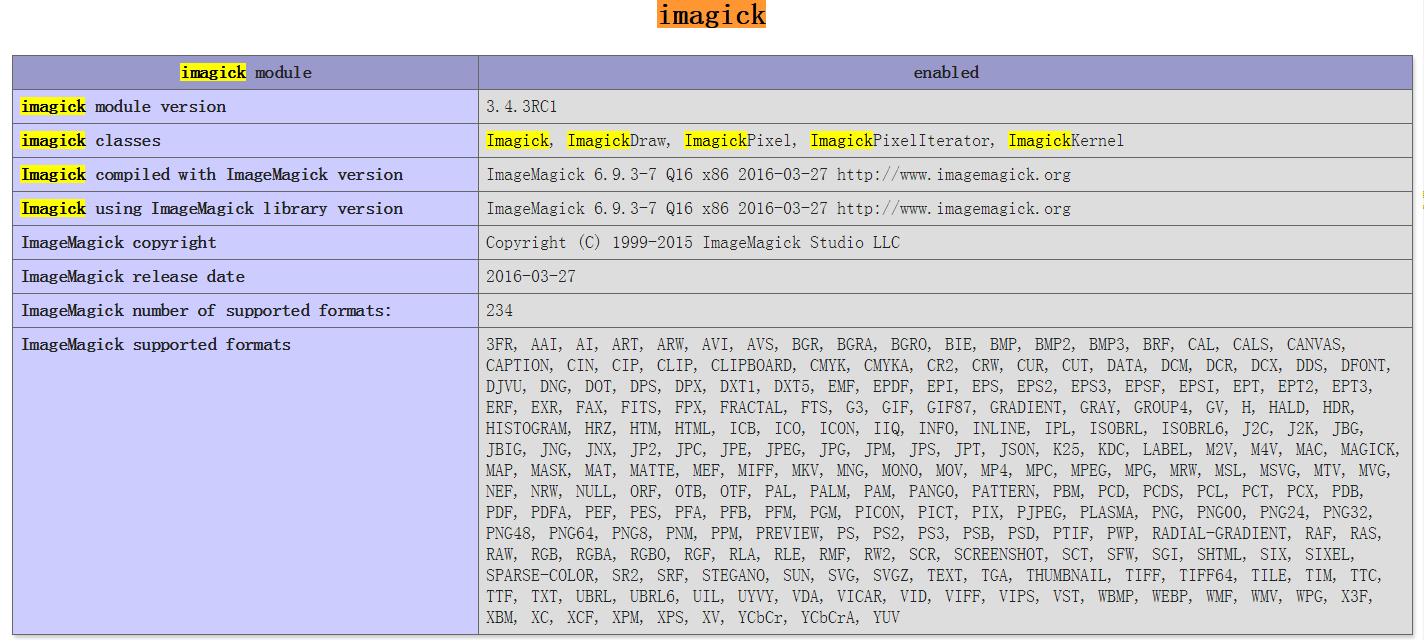This screenshot has width=1424, height=640.
Task: Click the HISTOGRAM format entry
Action: click(x=527, y=429)
